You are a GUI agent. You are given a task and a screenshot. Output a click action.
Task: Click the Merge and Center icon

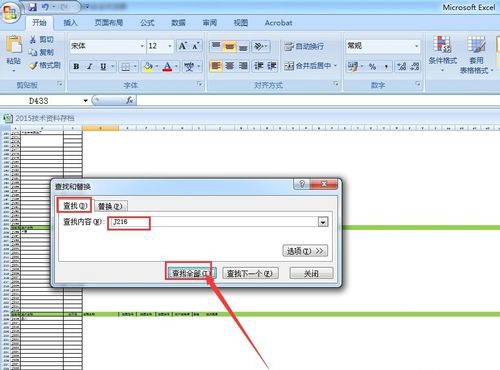[x=289, y=66]
